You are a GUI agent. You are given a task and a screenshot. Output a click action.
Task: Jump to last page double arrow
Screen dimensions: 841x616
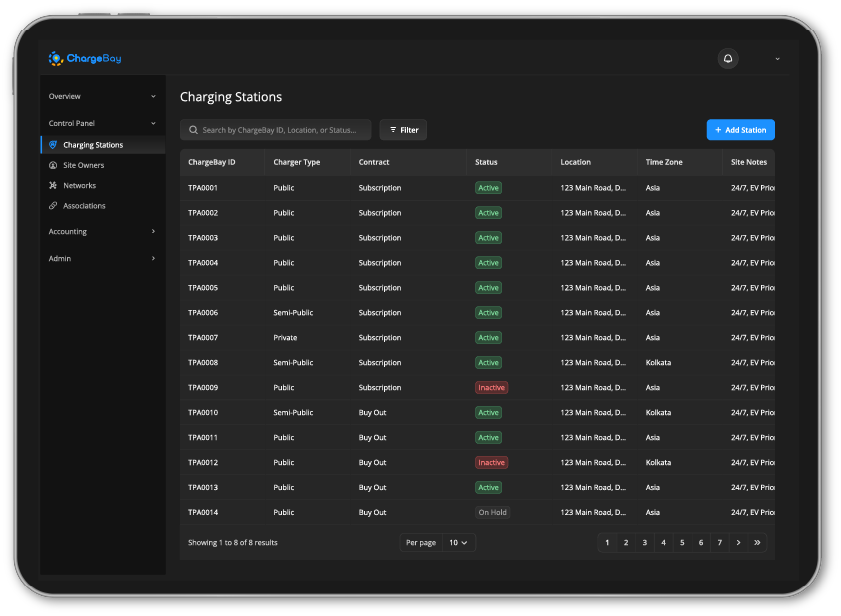(757, 543)
